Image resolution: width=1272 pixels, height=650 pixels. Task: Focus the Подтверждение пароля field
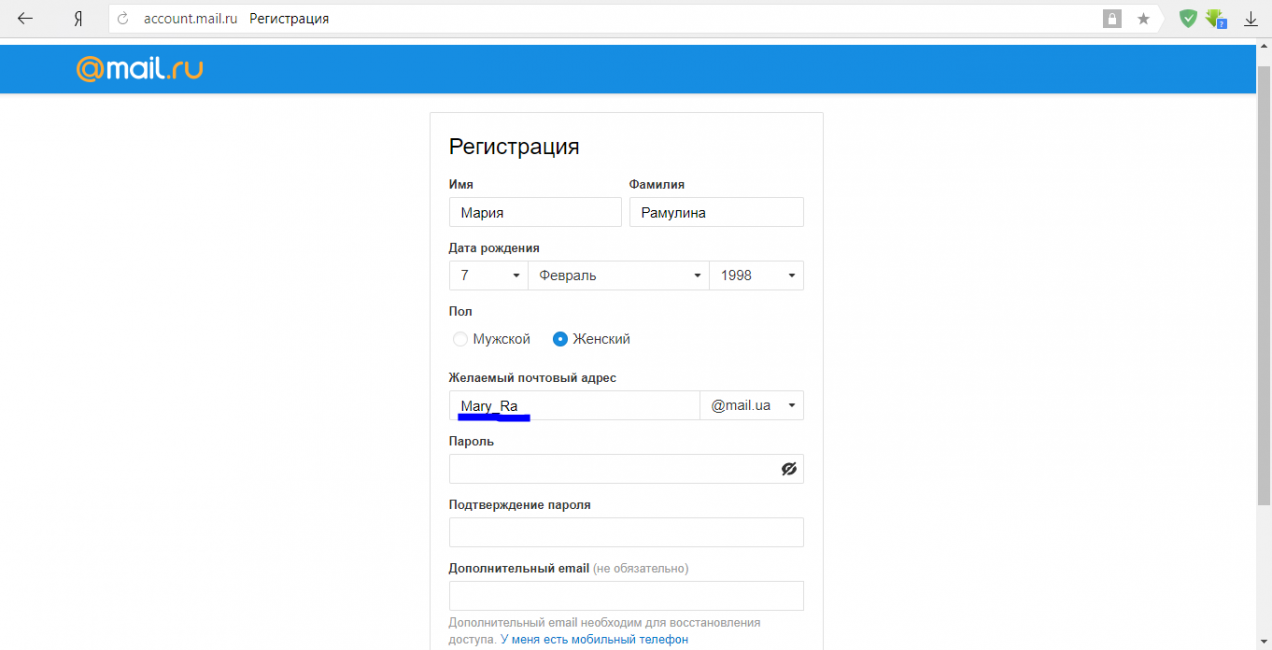[626, 532]
